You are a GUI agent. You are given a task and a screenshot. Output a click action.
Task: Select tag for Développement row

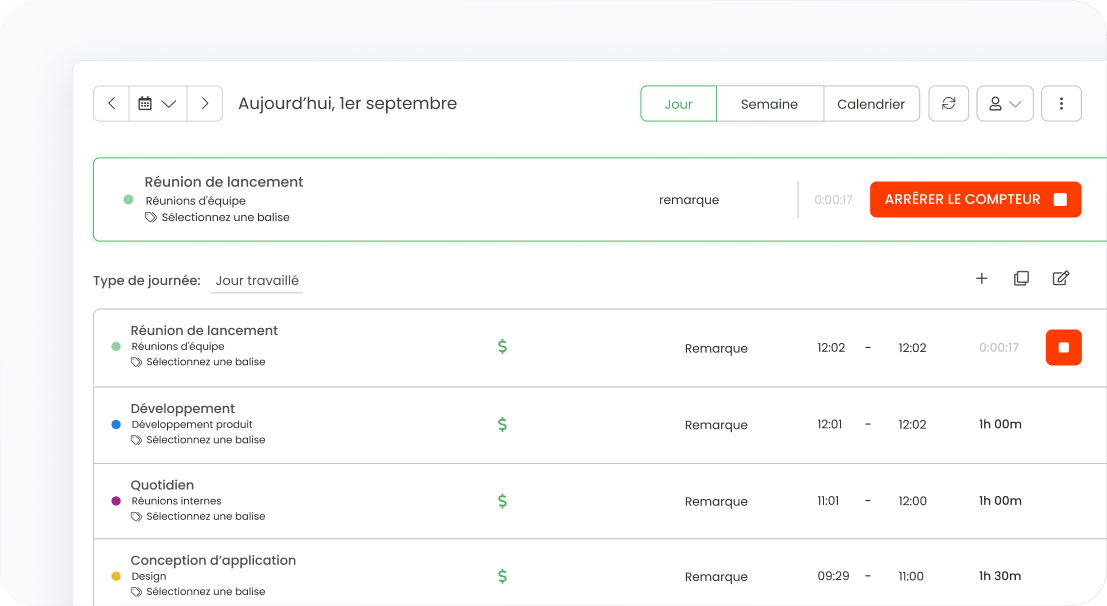point(198,440)
